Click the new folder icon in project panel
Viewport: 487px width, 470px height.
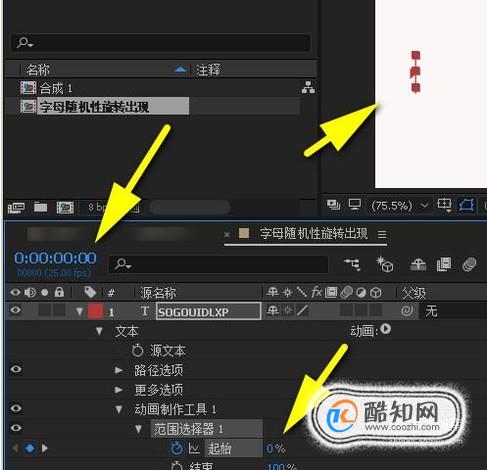(40, 207)
